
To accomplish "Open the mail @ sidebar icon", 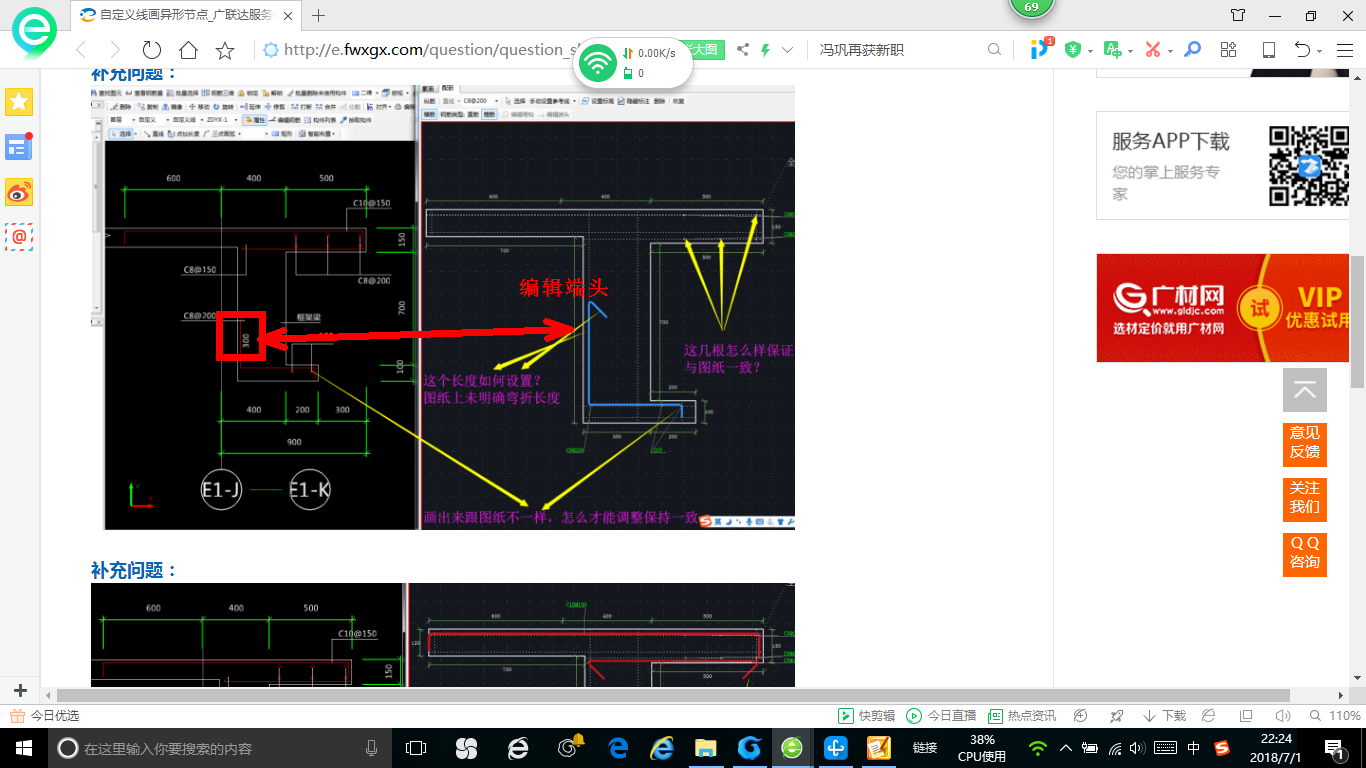I will 19,237.
